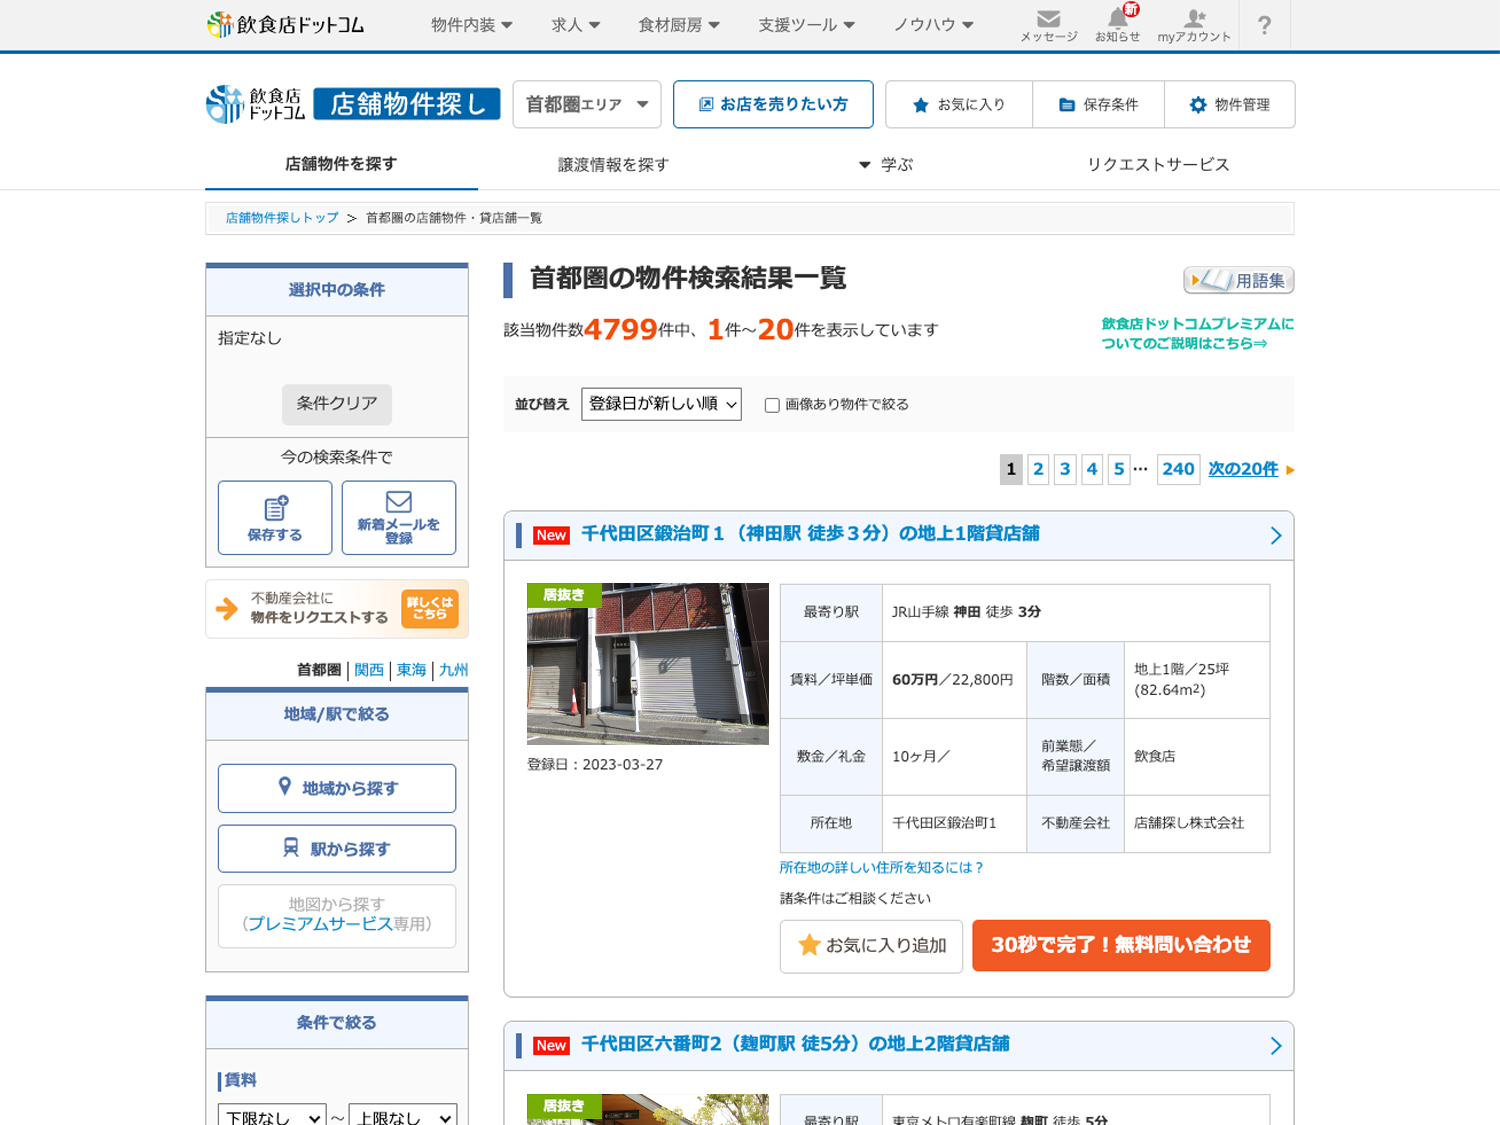Click the help question mark icon
1500x1125 pixels.
[x=1265, y=25]
